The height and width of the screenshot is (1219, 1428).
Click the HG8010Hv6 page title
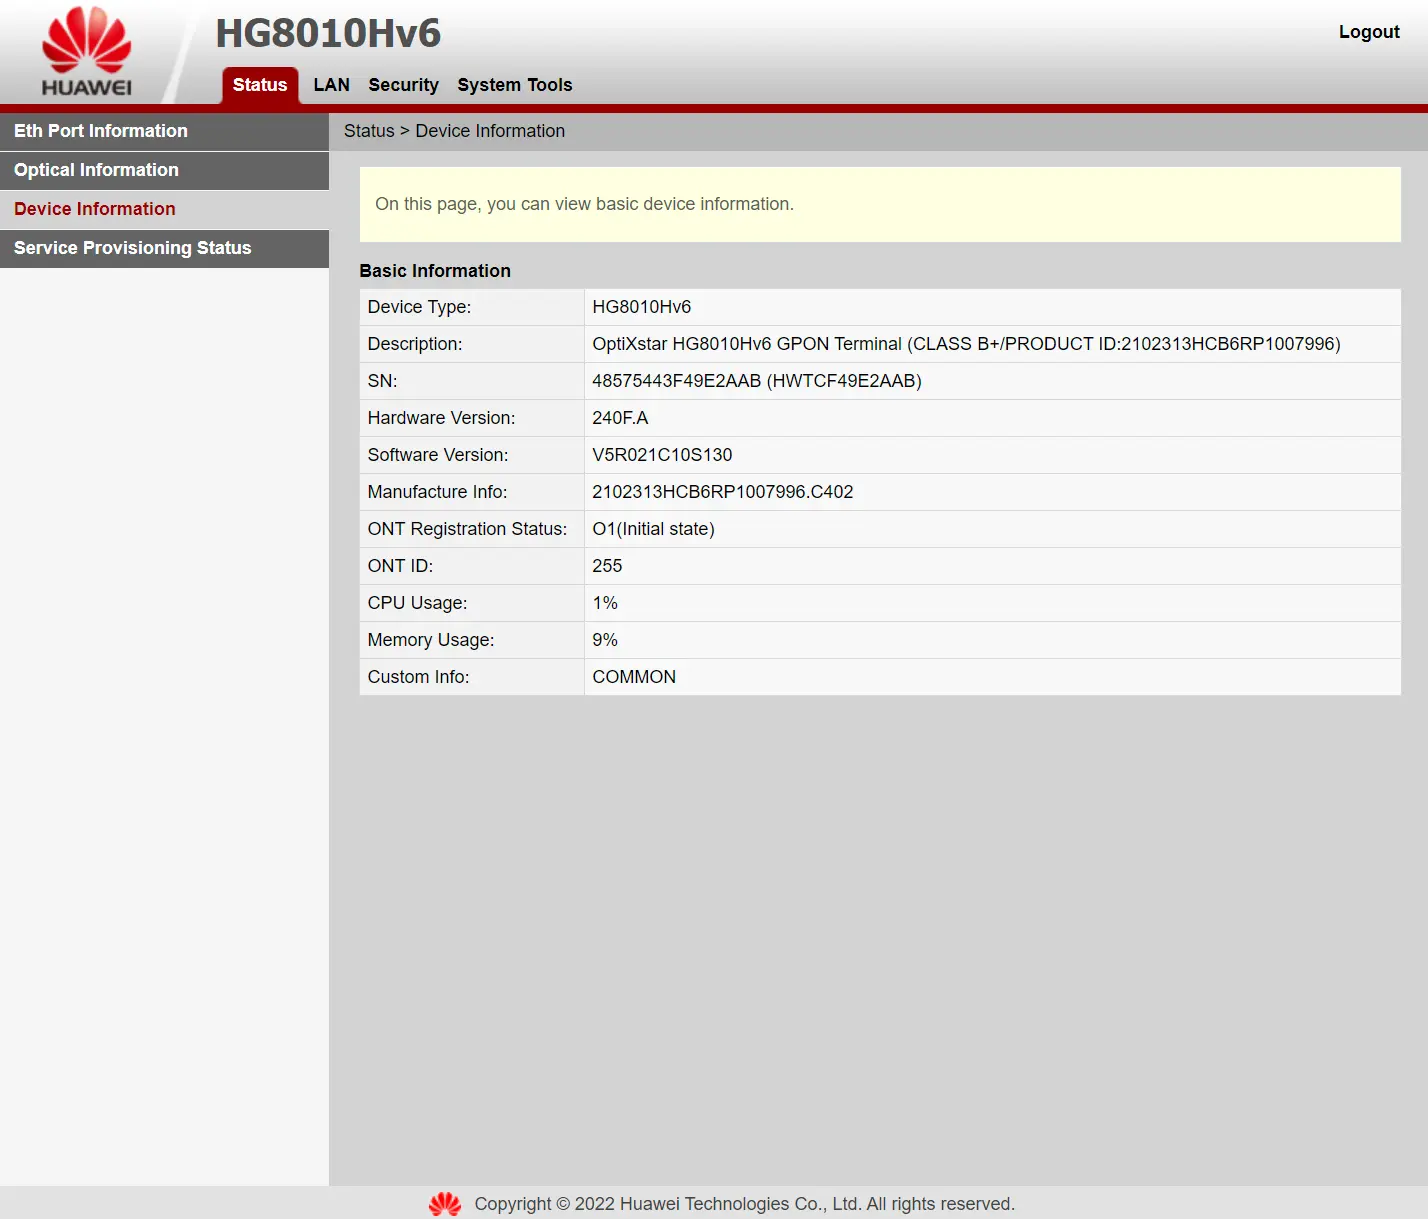point(328,33)
